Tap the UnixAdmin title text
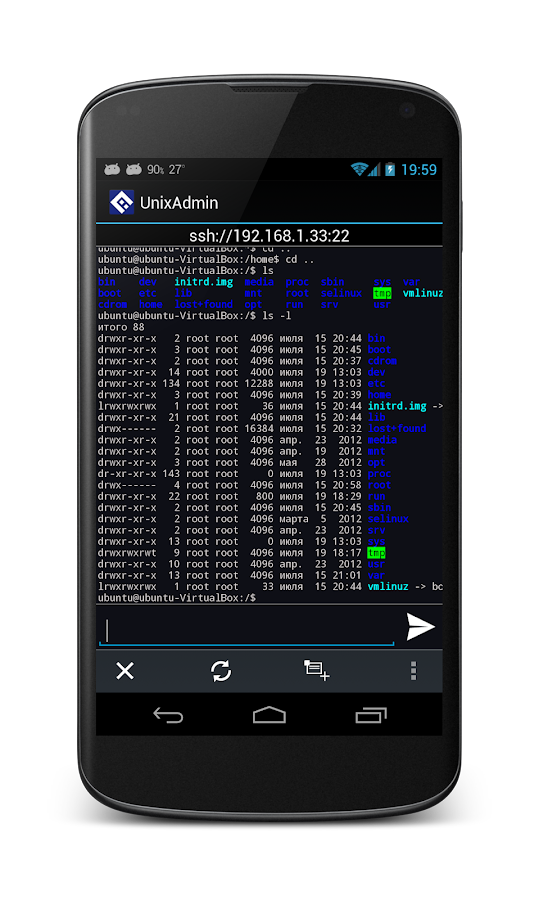 coord(179,203)
